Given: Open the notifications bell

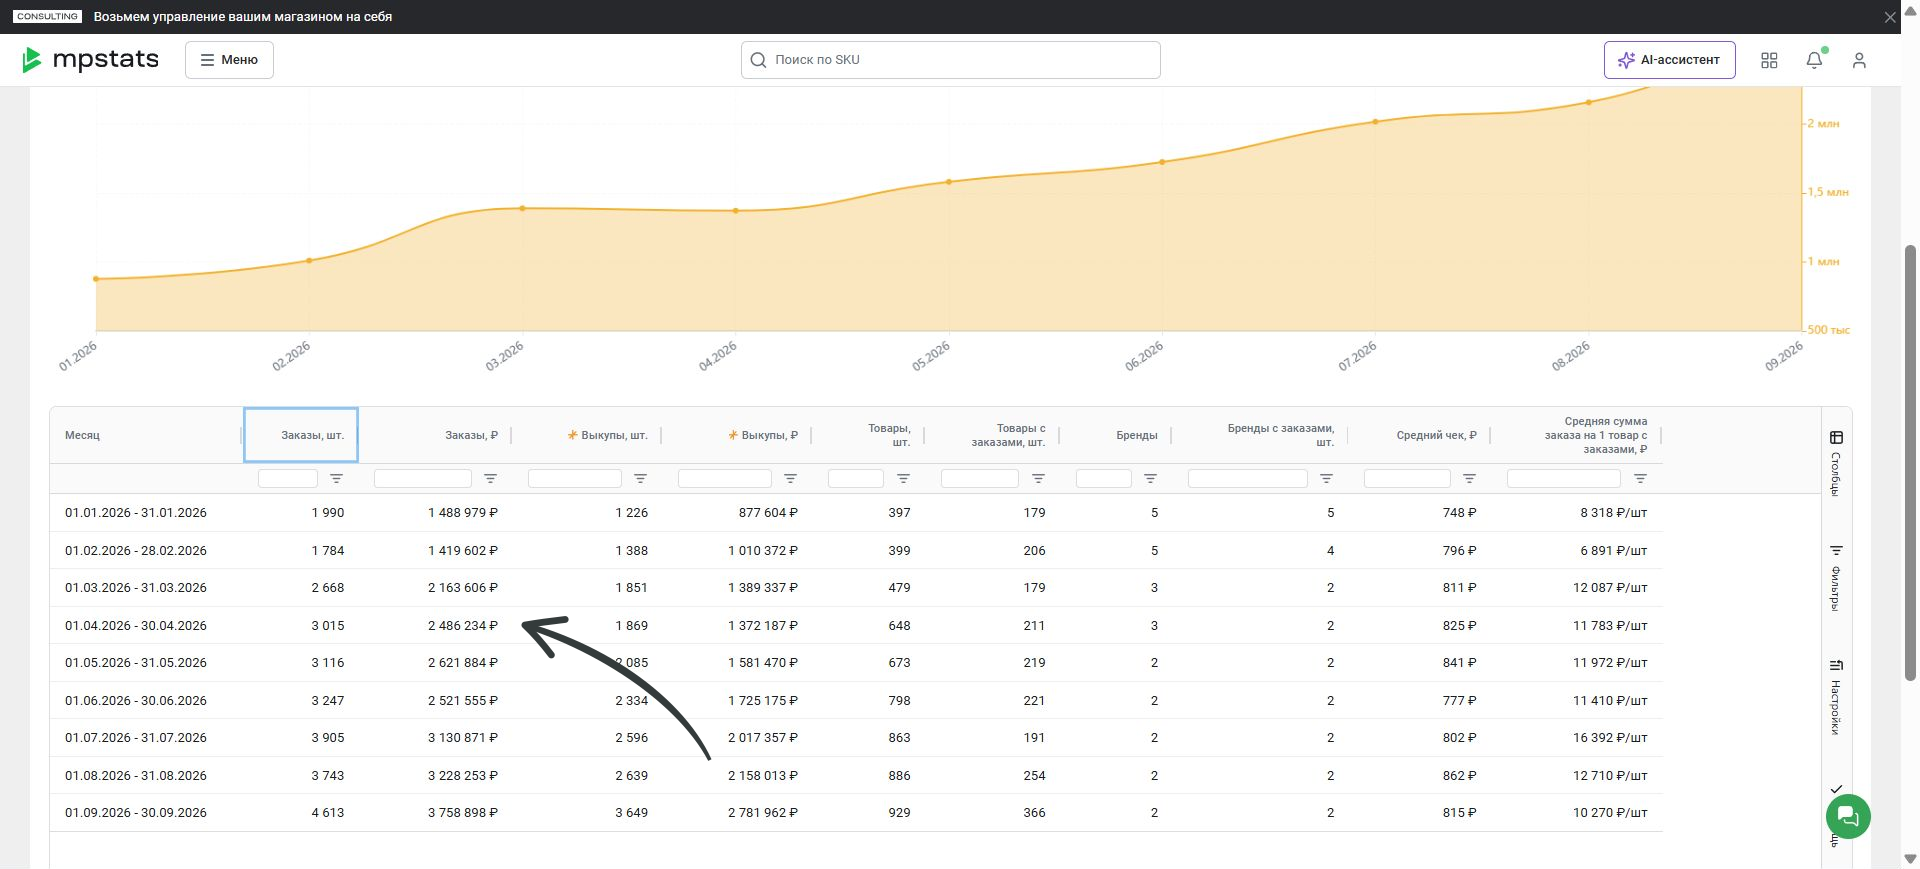Looking at the screenshot, I should click(1814, 60).
